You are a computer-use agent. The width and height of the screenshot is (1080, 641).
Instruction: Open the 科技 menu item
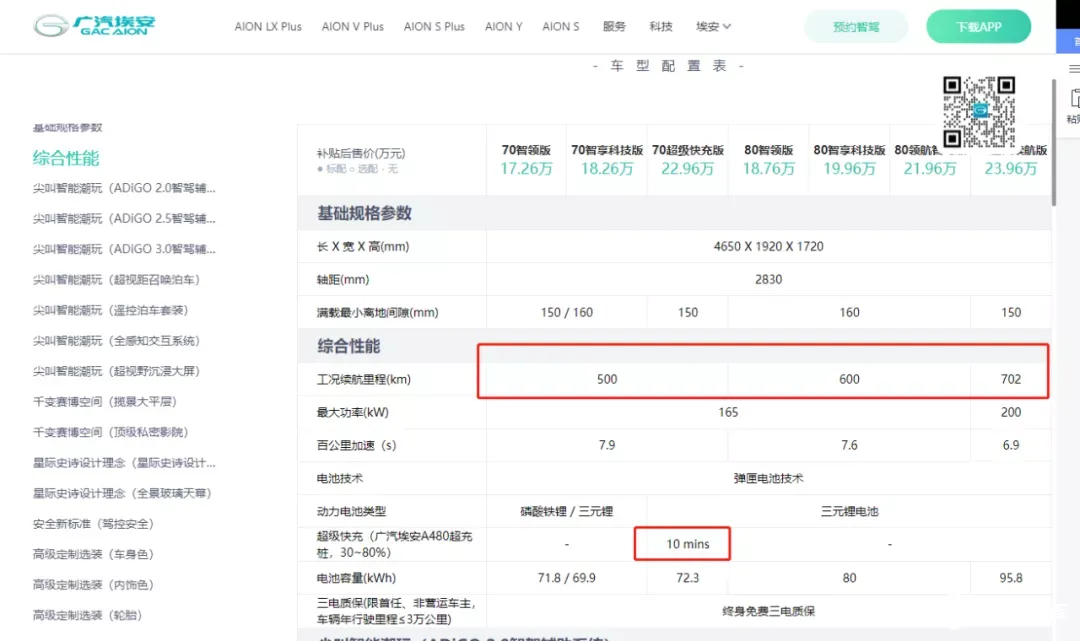point(661,27)
